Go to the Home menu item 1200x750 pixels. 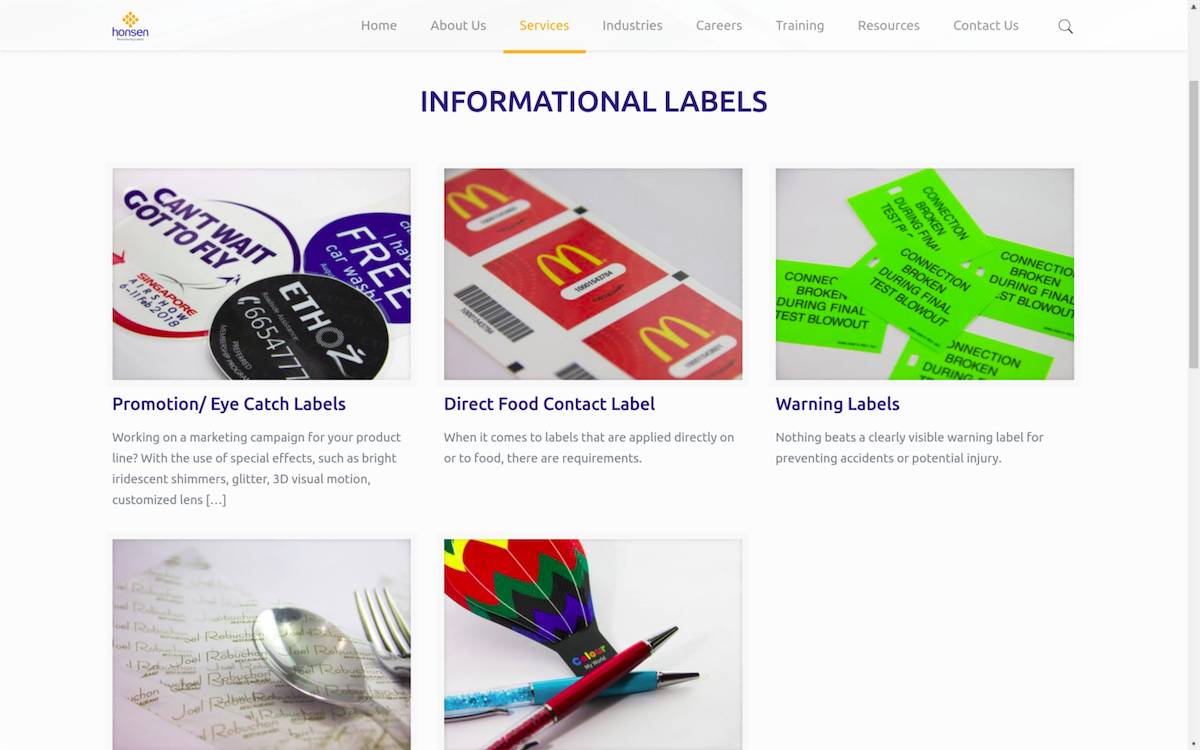point(379,26)
